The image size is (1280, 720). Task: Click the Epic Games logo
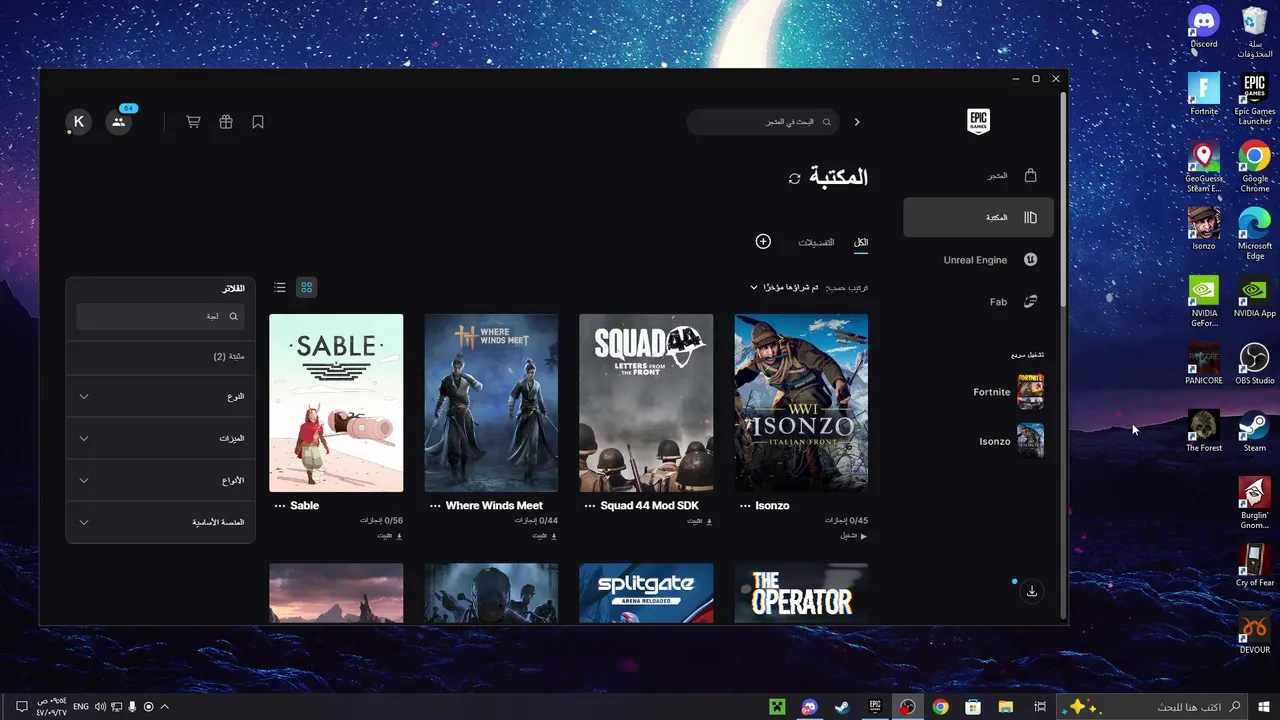[x=978, y=122]
